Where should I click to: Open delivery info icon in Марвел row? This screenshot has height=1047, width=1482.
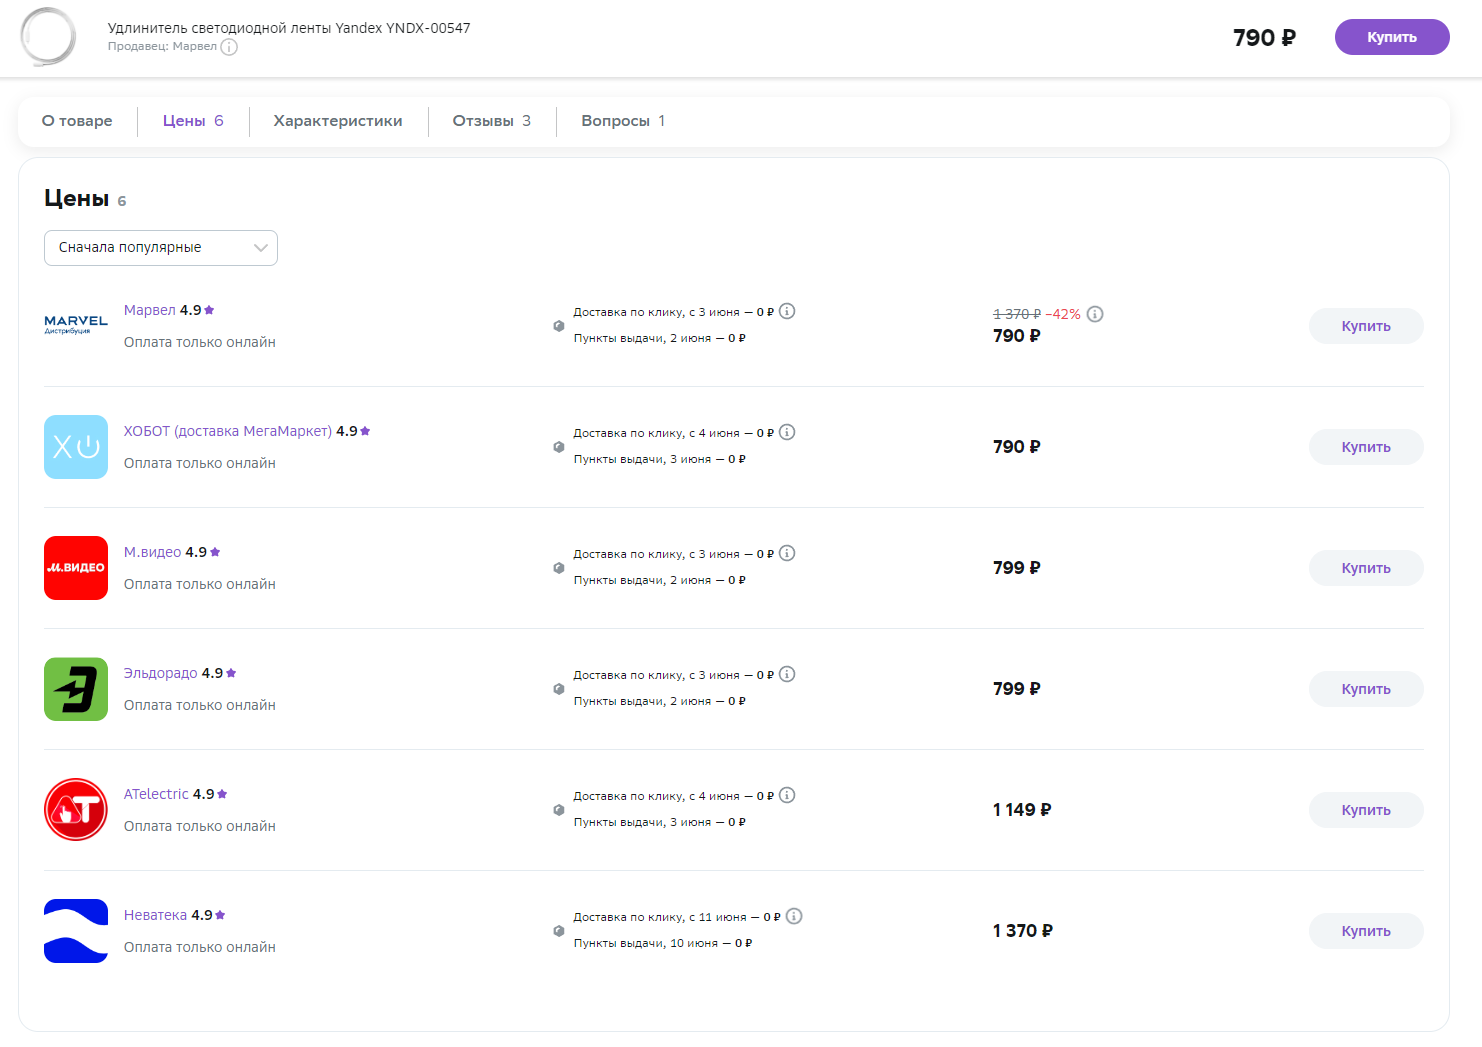[x=787, y=311]
